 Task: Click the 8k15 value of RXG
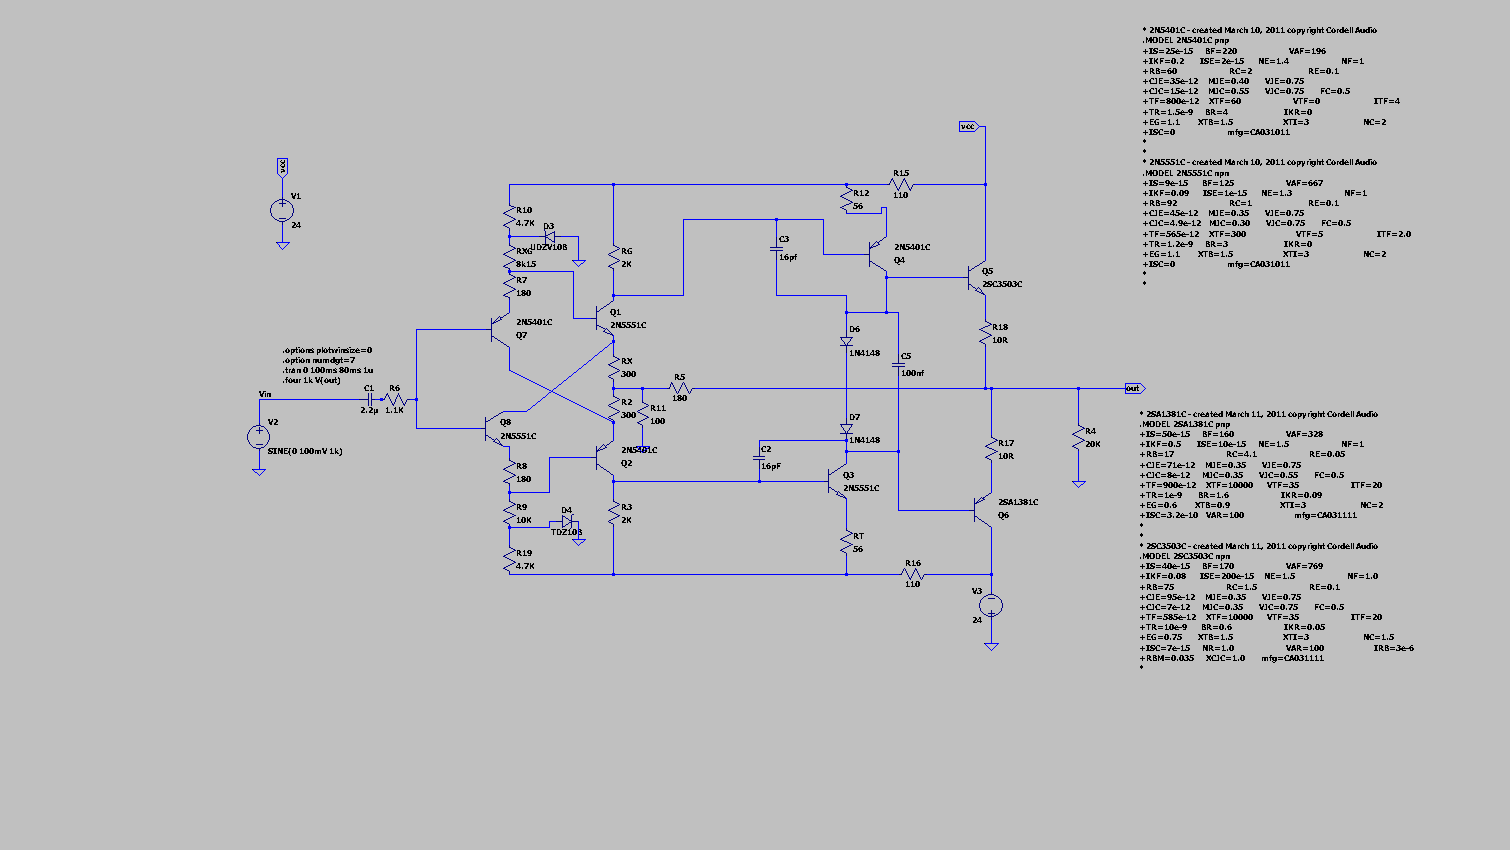526,264
